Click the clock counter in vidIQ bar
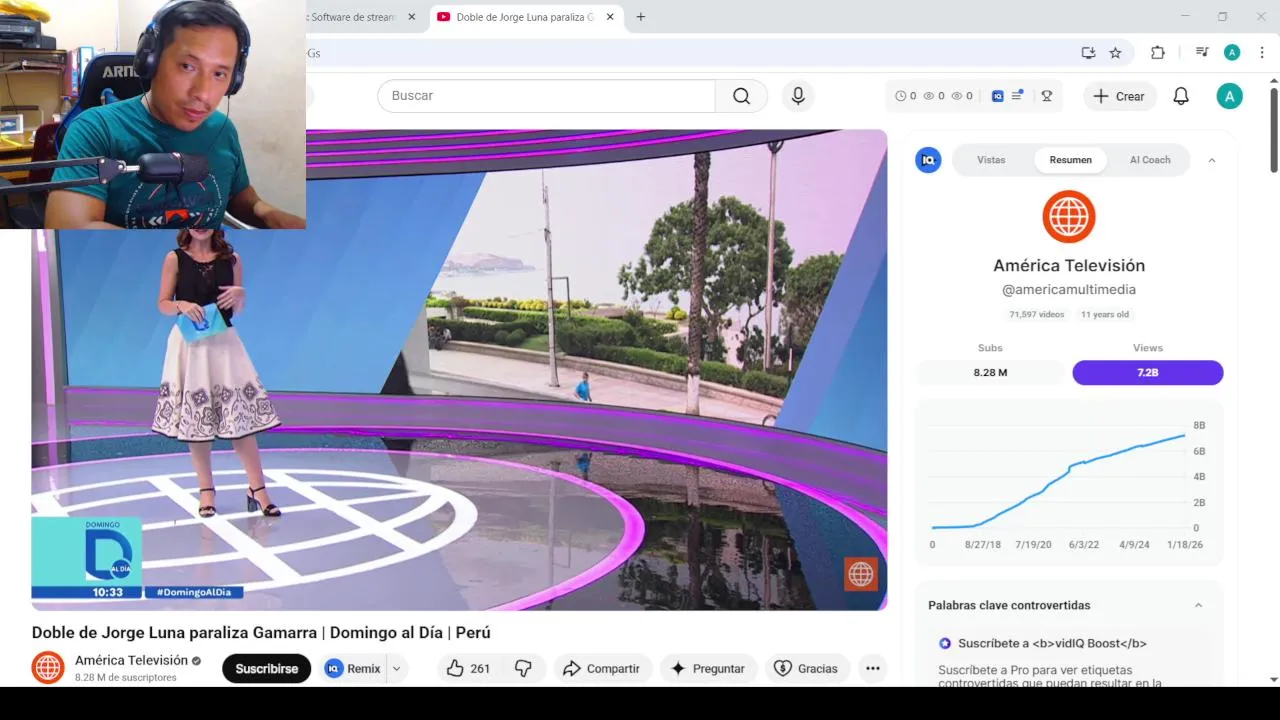 905,96
